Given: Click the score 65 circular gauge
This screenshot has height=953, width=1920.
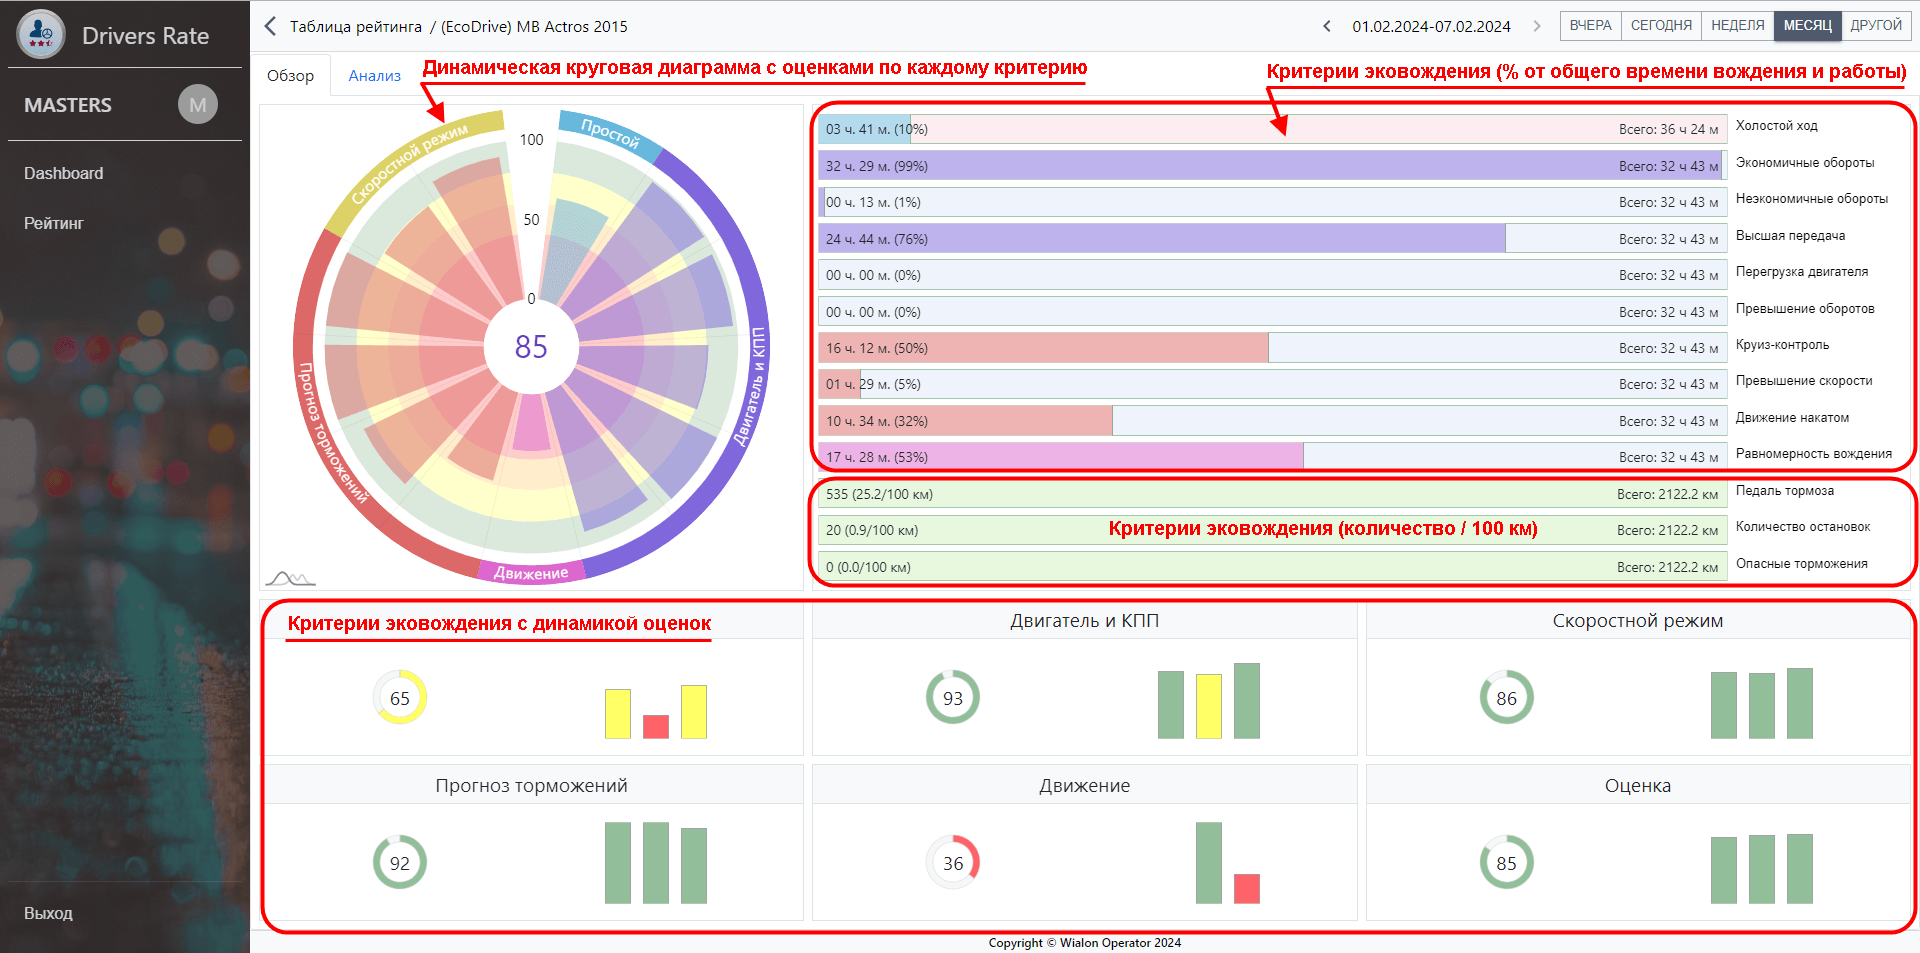Looking at the screenshot, I should (400, 698).
